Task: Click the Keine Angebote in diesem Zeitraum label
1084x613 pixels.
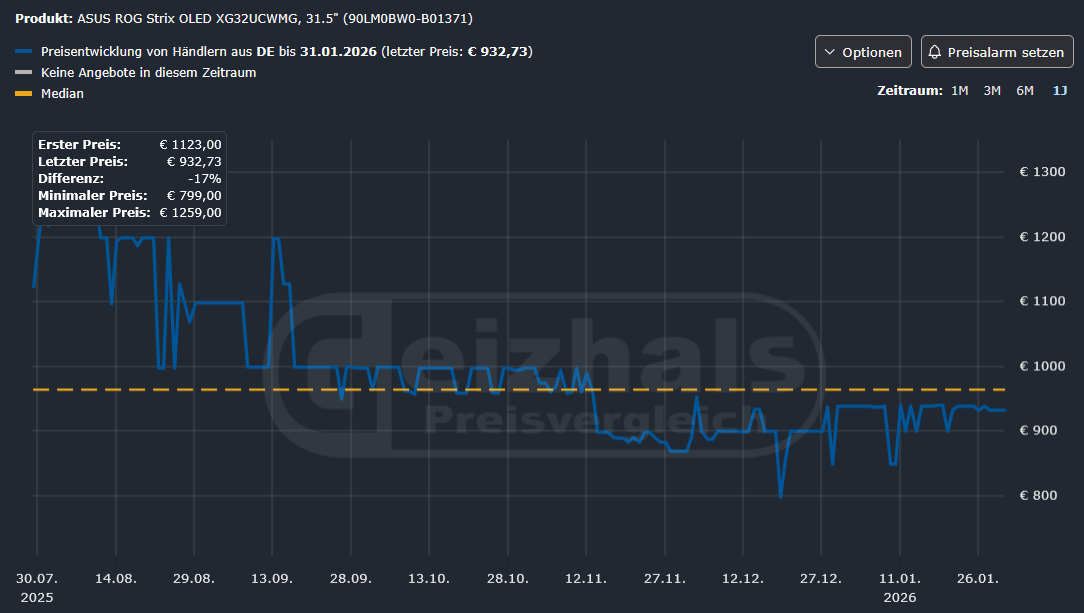Action: pos(149,73)
